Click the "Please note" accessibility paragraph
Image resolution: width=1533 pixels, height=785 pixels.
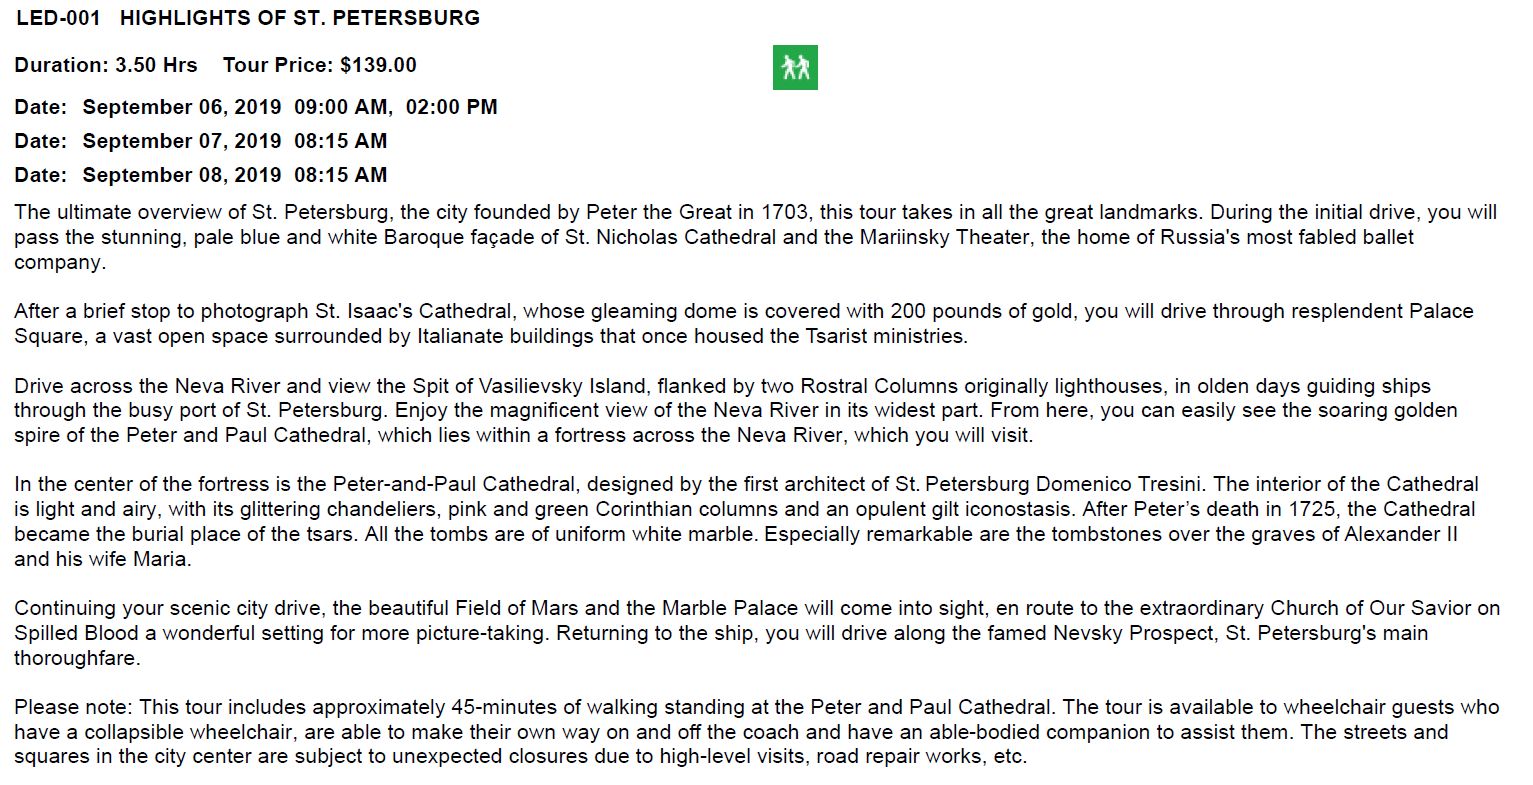pyautogui.click(x=700, y=731)
